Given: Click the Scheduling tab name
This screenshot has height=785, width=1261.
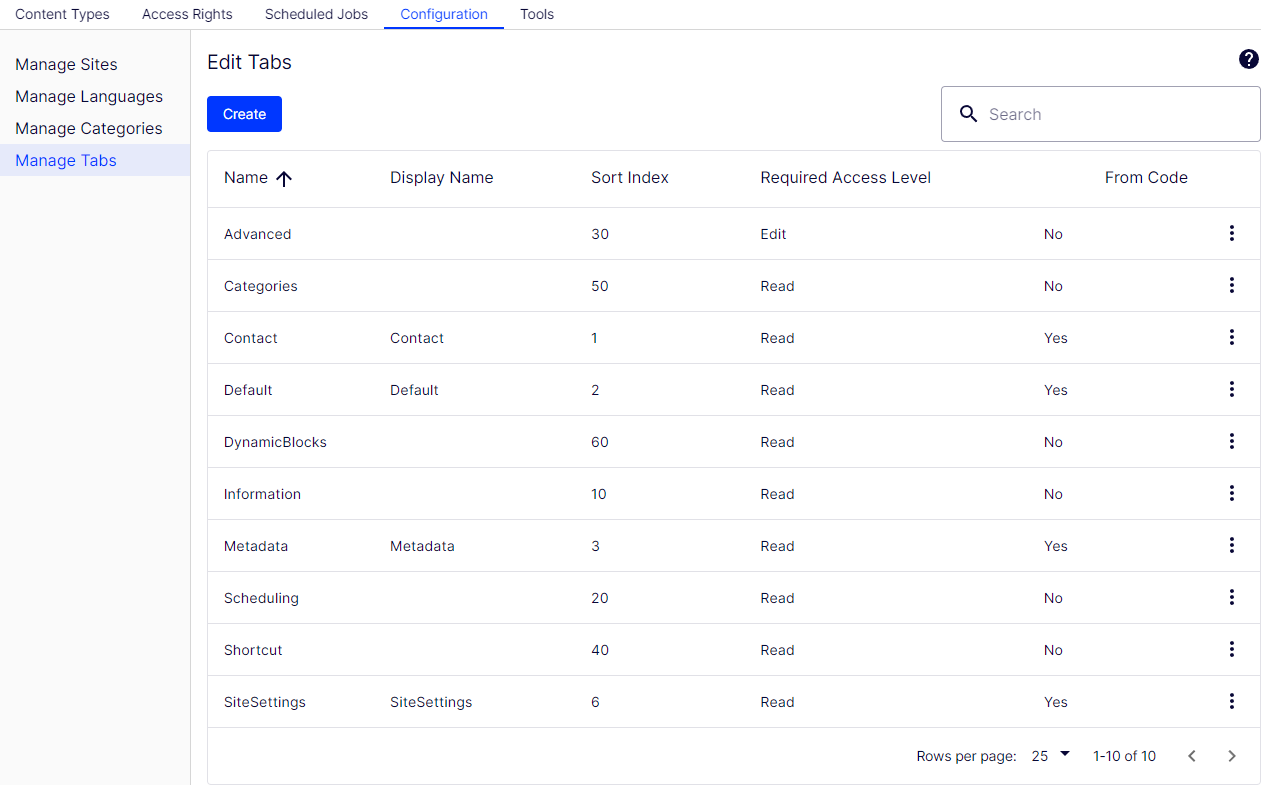Looking at the screenshot, I should tap(261, 598).
